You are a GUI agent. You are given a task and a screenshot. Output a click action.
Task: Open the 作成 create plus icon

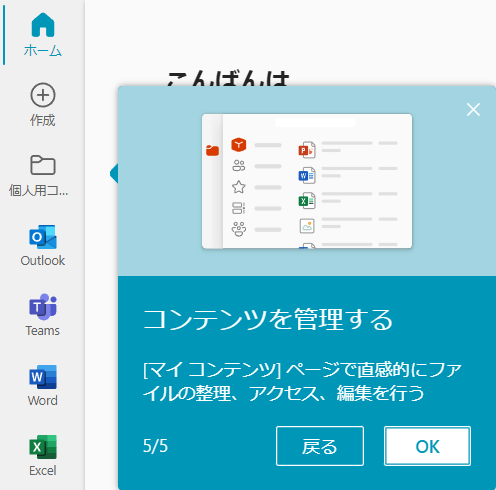[43, 95]
